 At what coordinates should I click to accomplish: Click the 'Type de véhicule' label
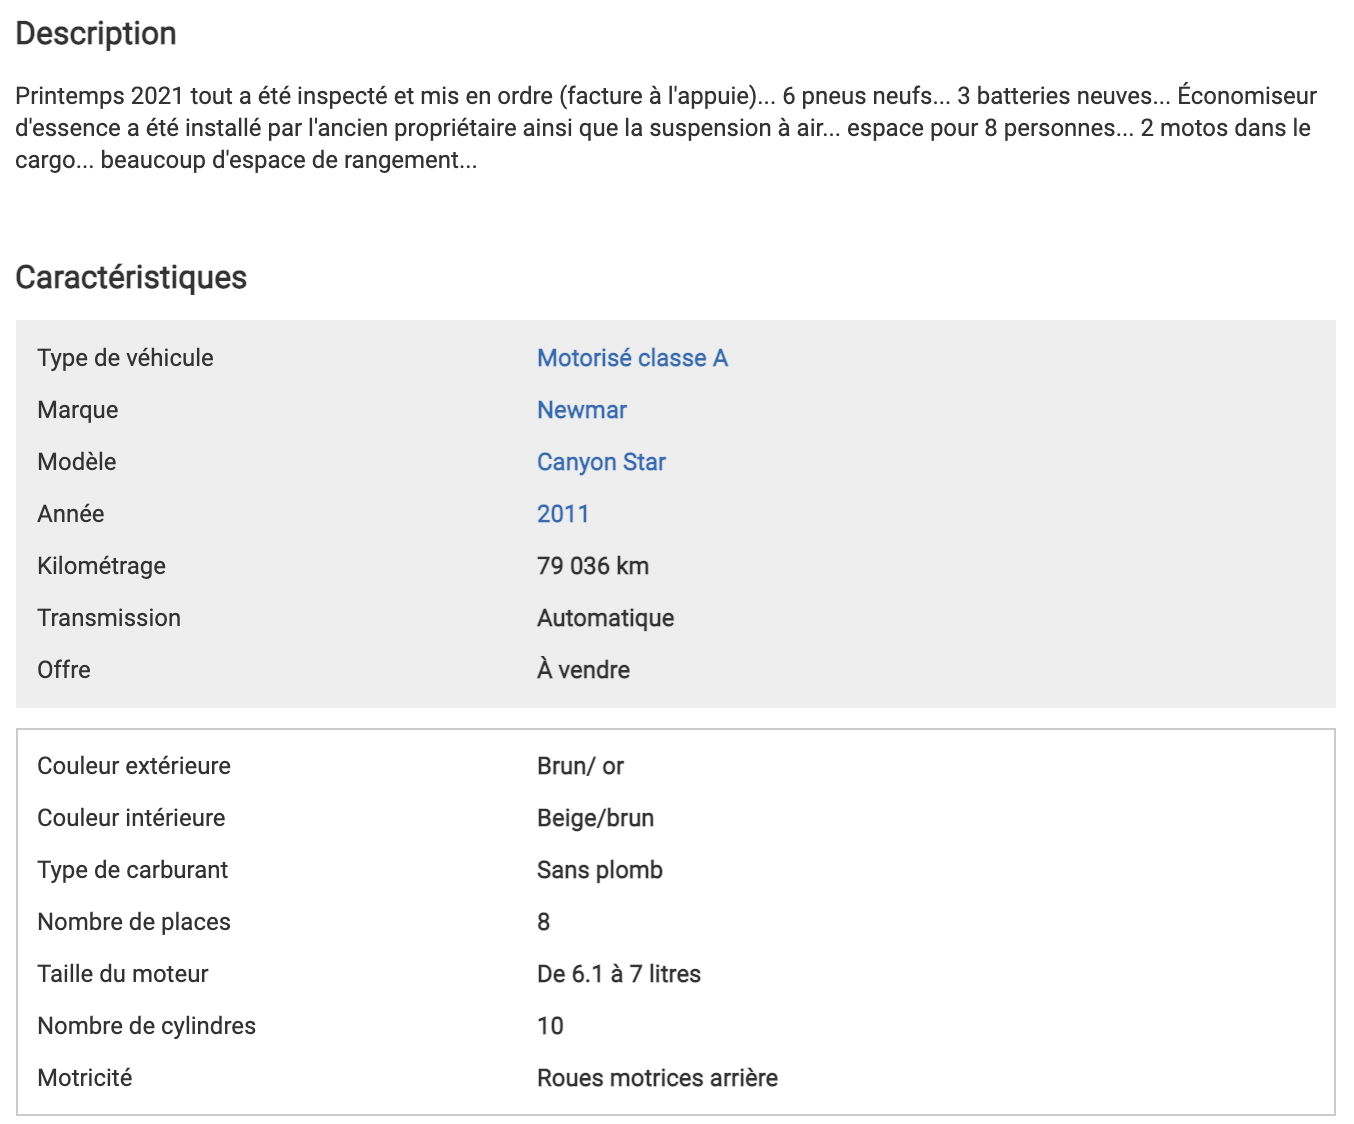tap(125, 358)
